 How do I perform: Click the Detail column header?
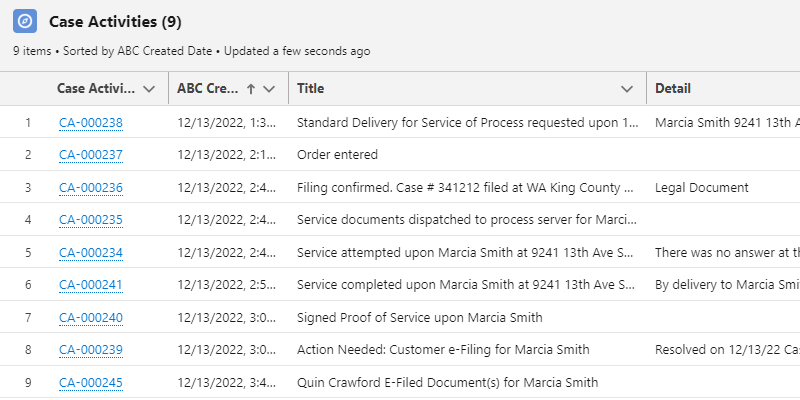click(673, 89)
